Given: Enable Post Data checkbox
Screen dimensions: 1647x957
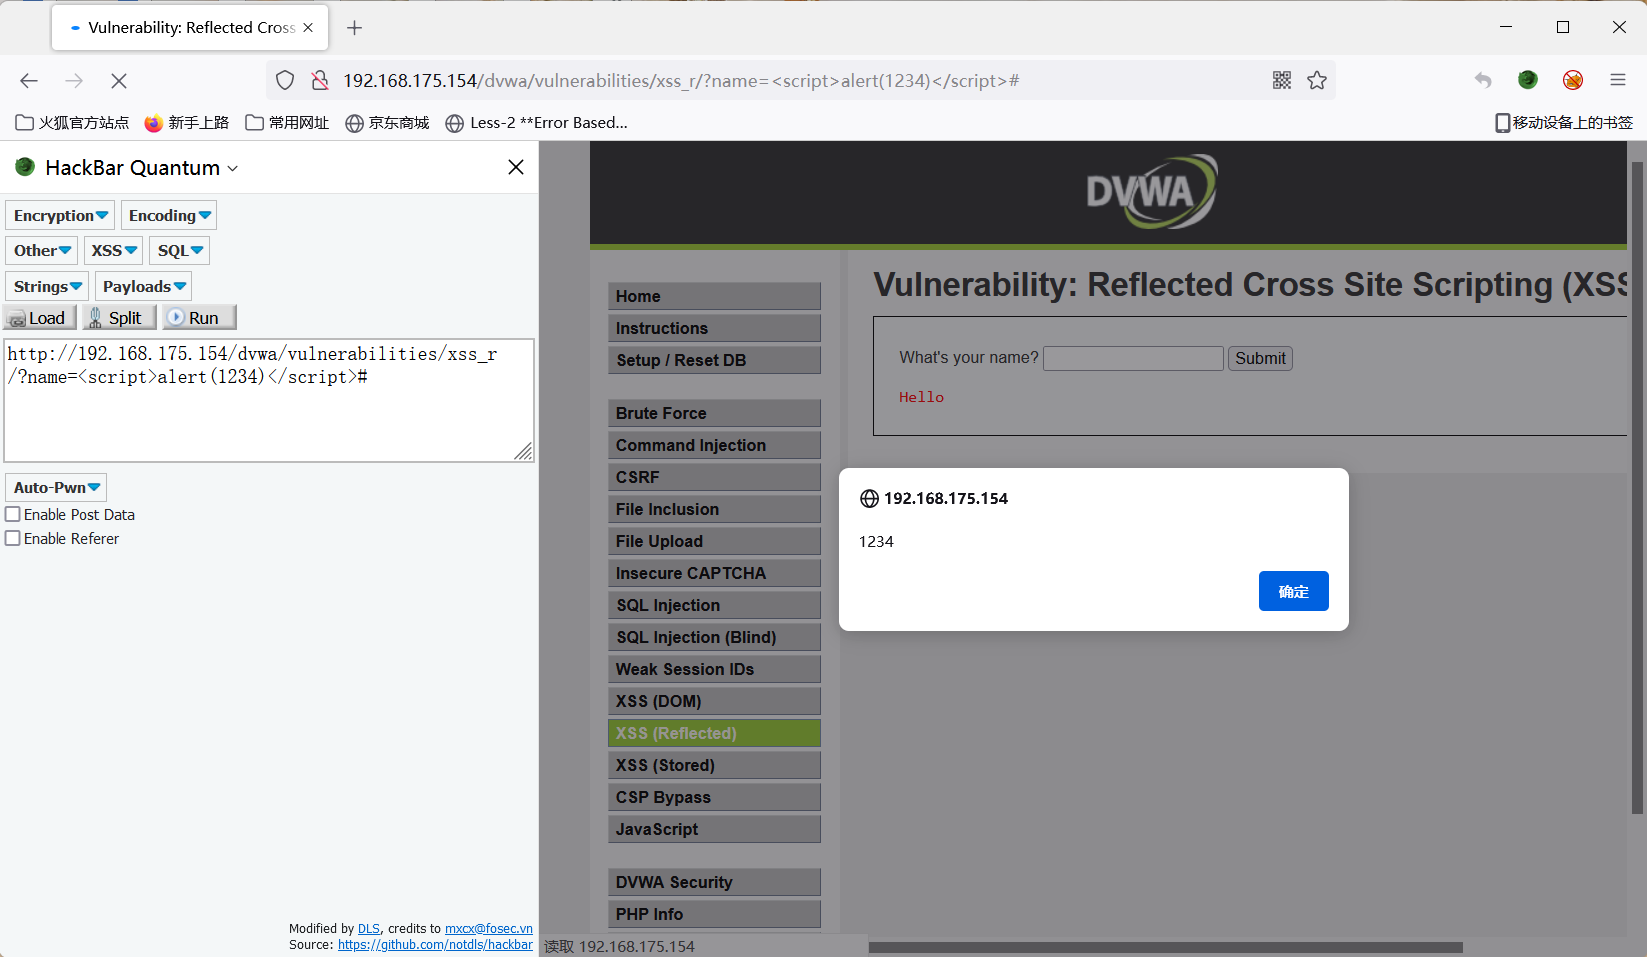Looking at the screenshot, I should point(13,514).
